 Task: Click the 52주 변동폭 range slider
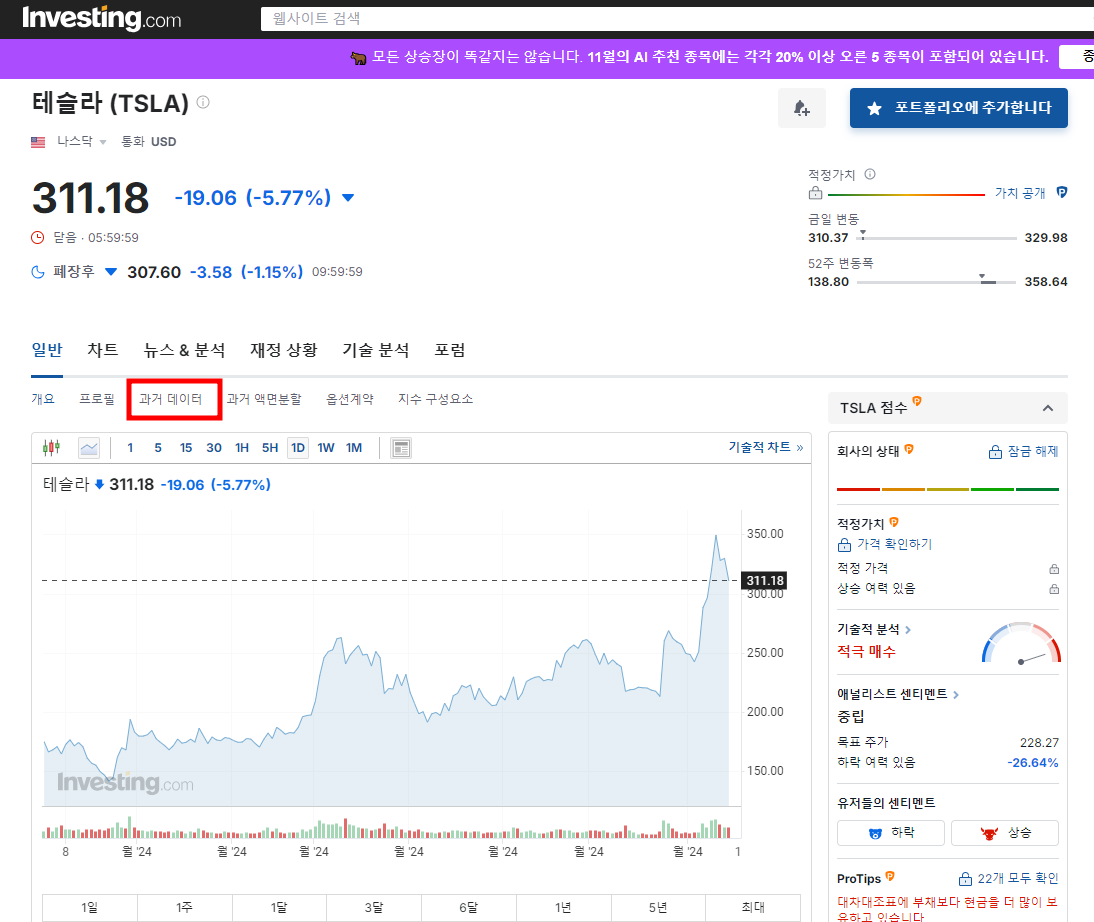pyautogui.click(x=937, y=282)
